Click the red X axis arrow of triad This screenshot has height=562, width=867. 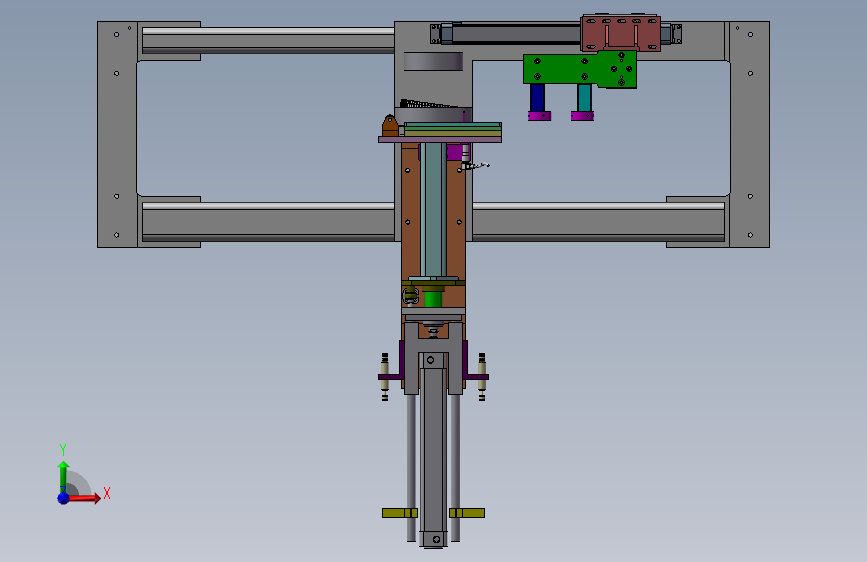pos(84,498)
